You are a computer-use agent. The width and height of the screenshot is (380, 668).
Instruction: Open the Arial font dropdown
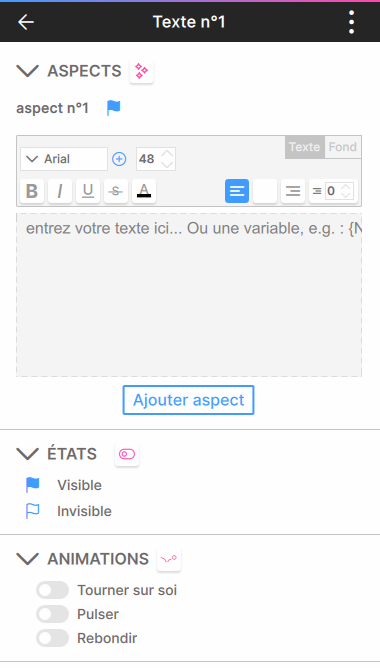pyautogui.click(x=64, y=159)
